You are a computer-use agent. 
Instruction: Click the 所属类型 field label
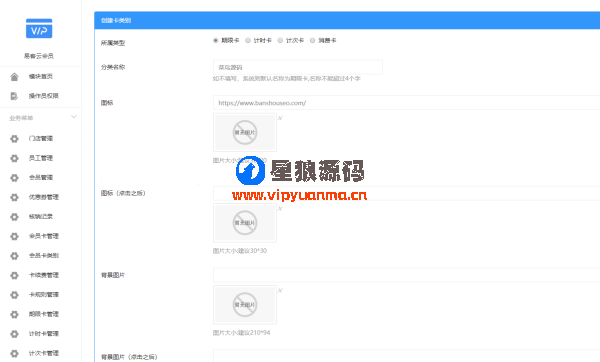113,43
